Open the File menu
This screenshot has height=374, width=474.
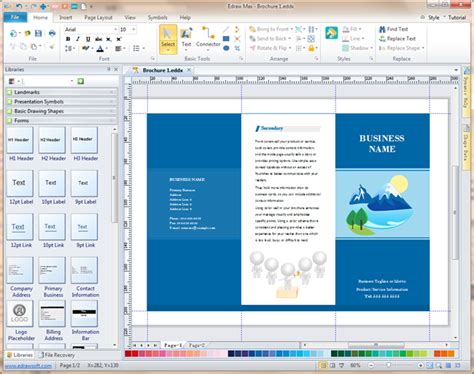click(x=15, y=17)
